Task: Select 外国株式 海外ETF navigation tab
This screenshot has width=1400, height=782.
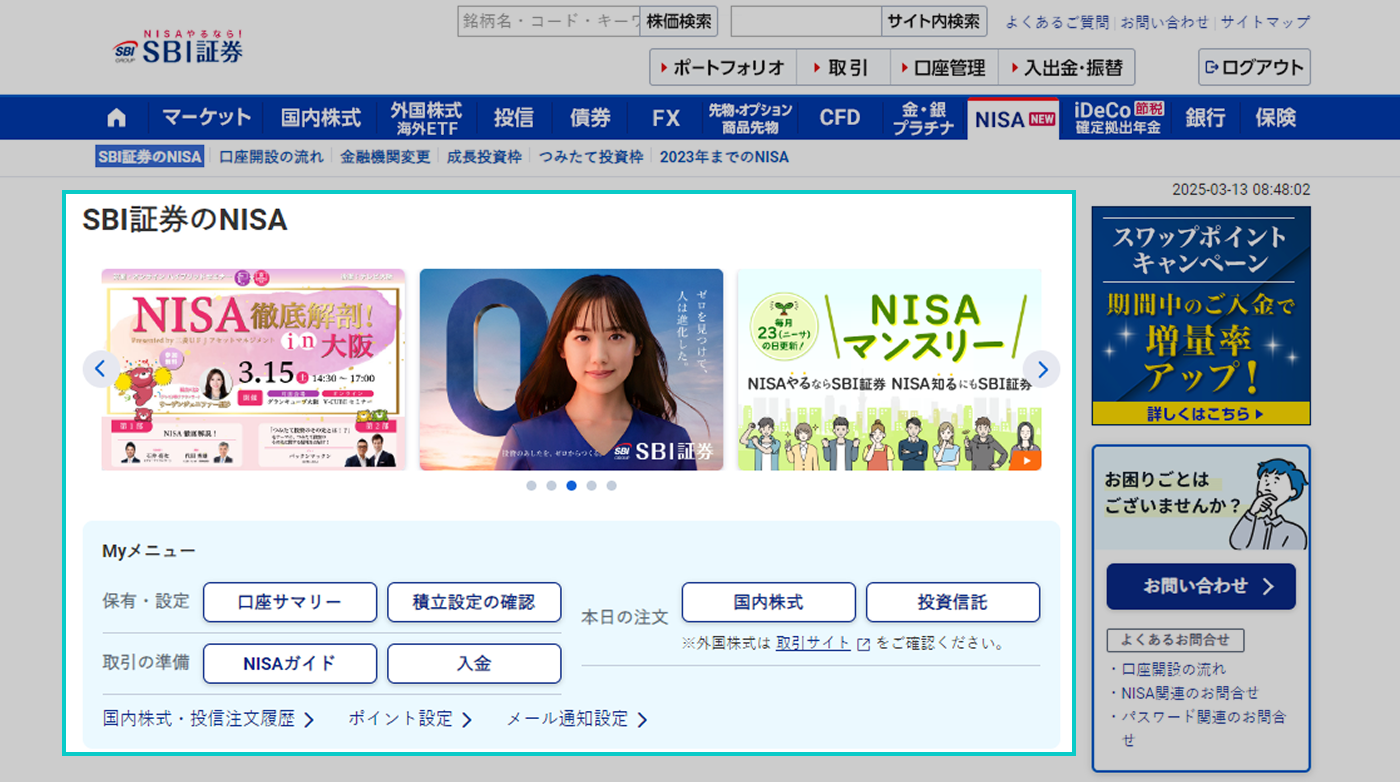Action: tap(428, 118)
